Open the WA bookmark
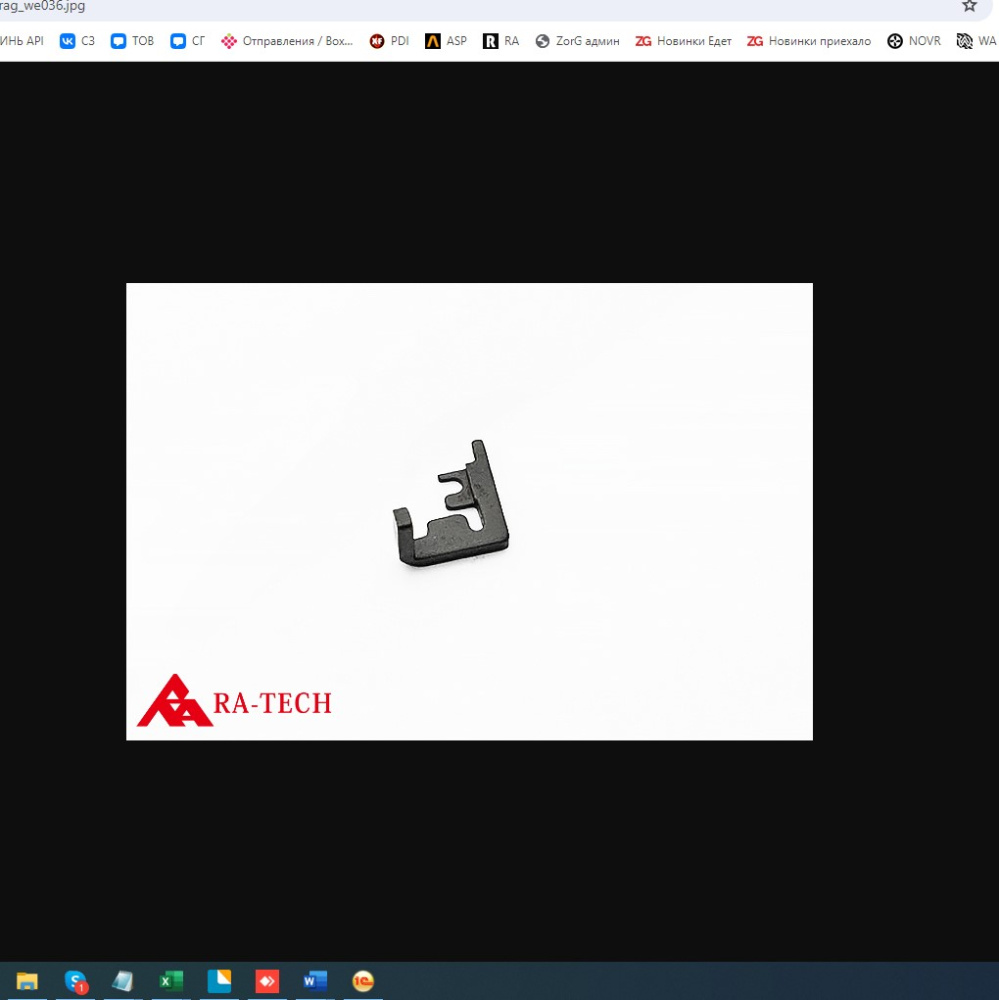The width and height of the screenshot is (999, 1000). (977, 41)
